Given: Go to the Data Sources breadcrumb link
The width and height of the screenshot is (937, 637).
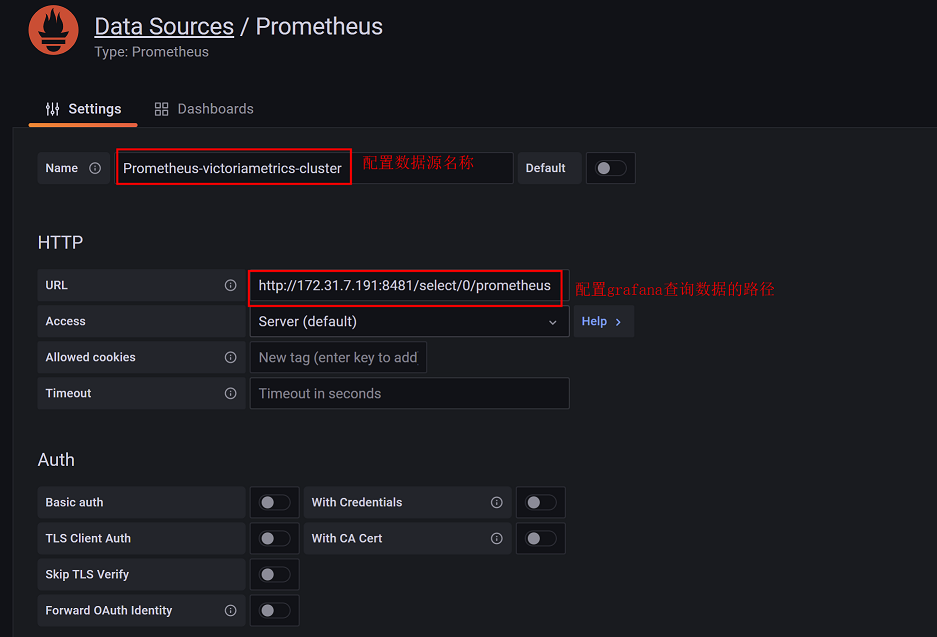Looking at the screenshot, I should [x=164, y=26].
